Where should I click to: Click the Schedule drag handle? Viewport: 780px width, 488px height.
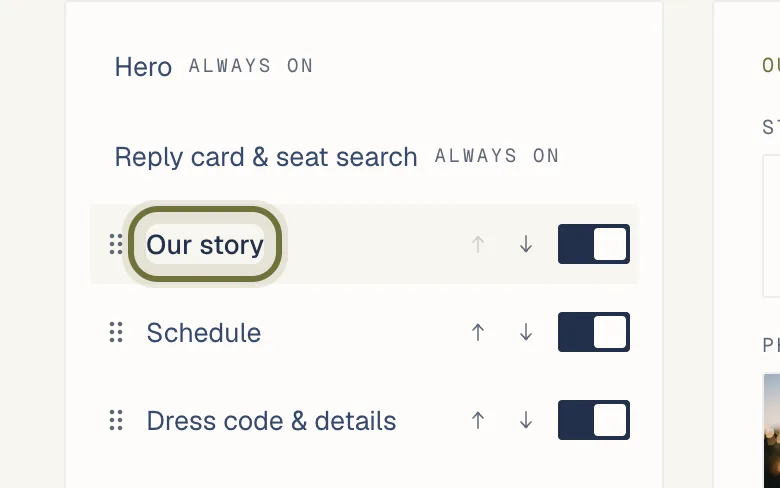pyautogui.click(x=116, y=332)
